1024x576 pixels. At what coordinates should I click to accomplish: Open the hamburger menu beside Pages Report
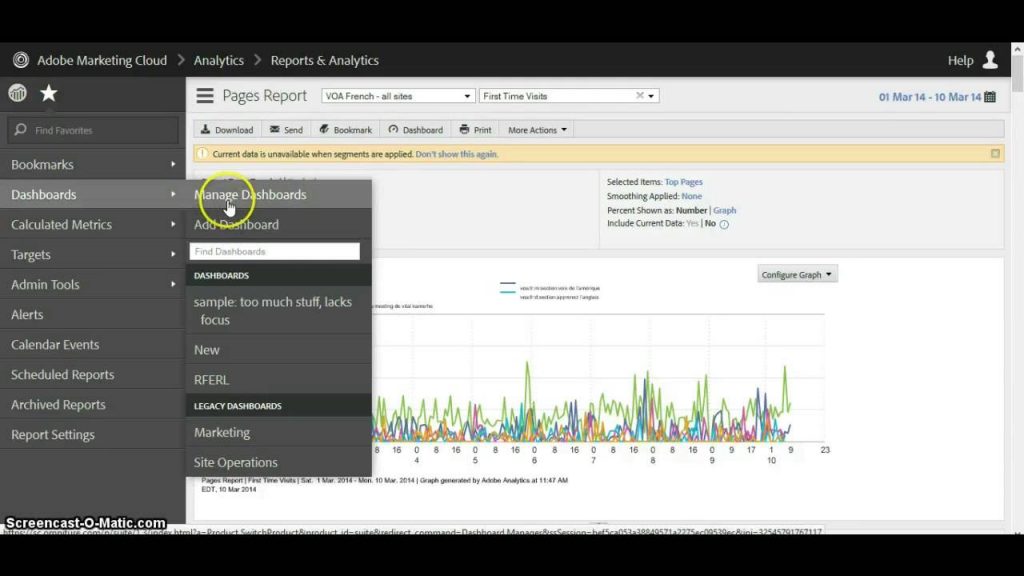204,94
